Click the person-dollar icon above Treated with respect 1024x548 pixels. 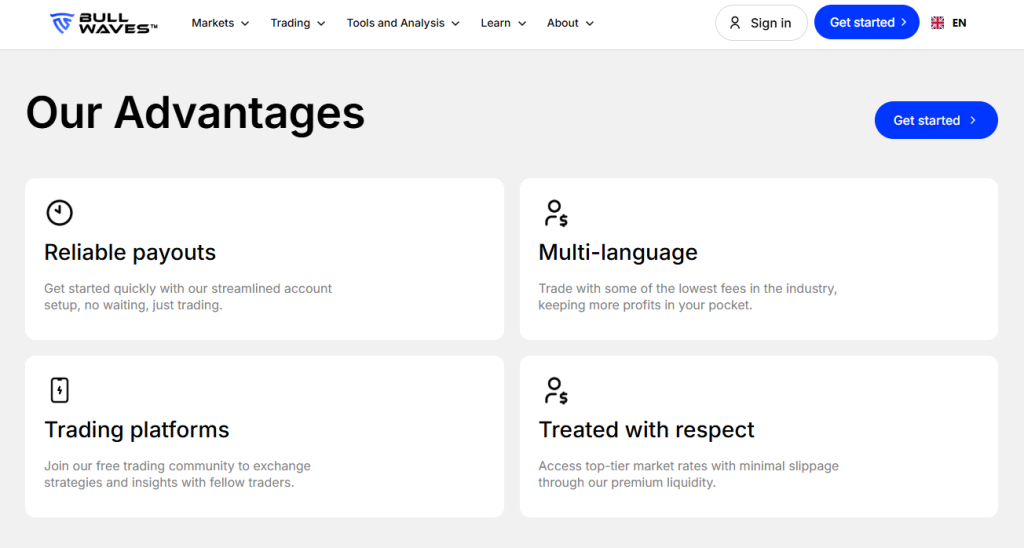click(555, 390)
